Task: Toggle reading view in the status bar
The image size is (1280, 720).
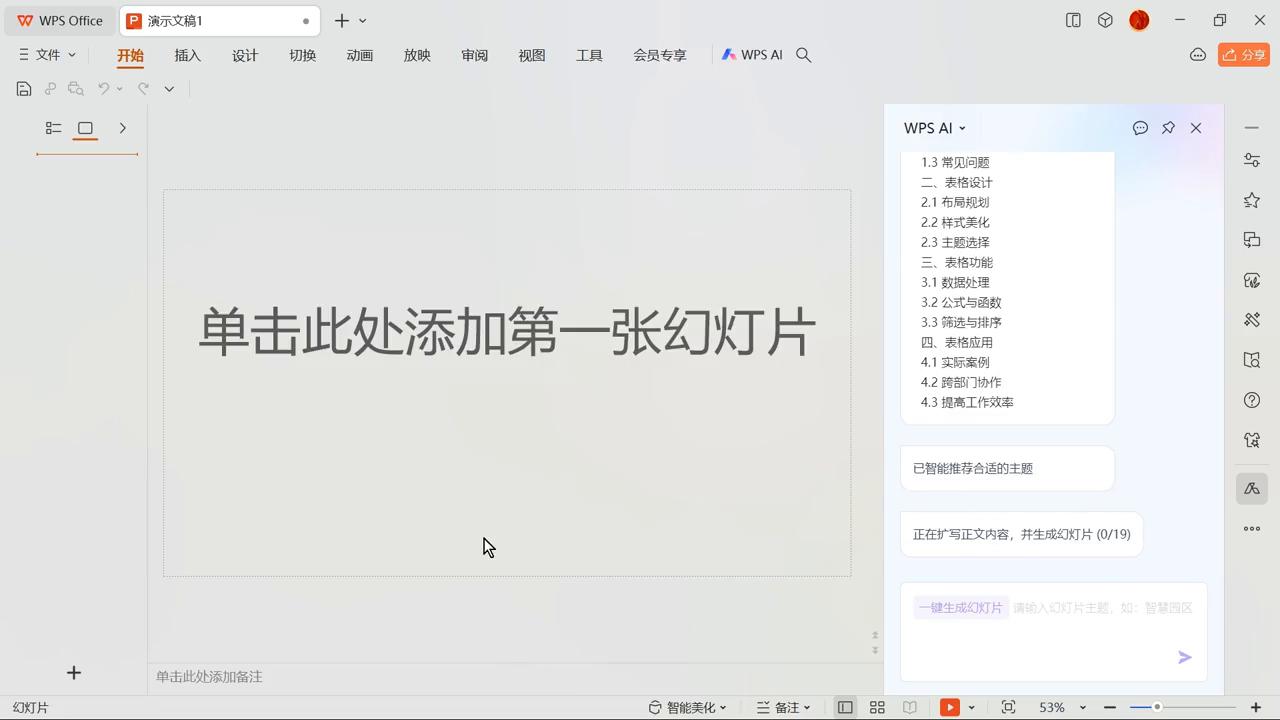Action: tap(910, 707)
